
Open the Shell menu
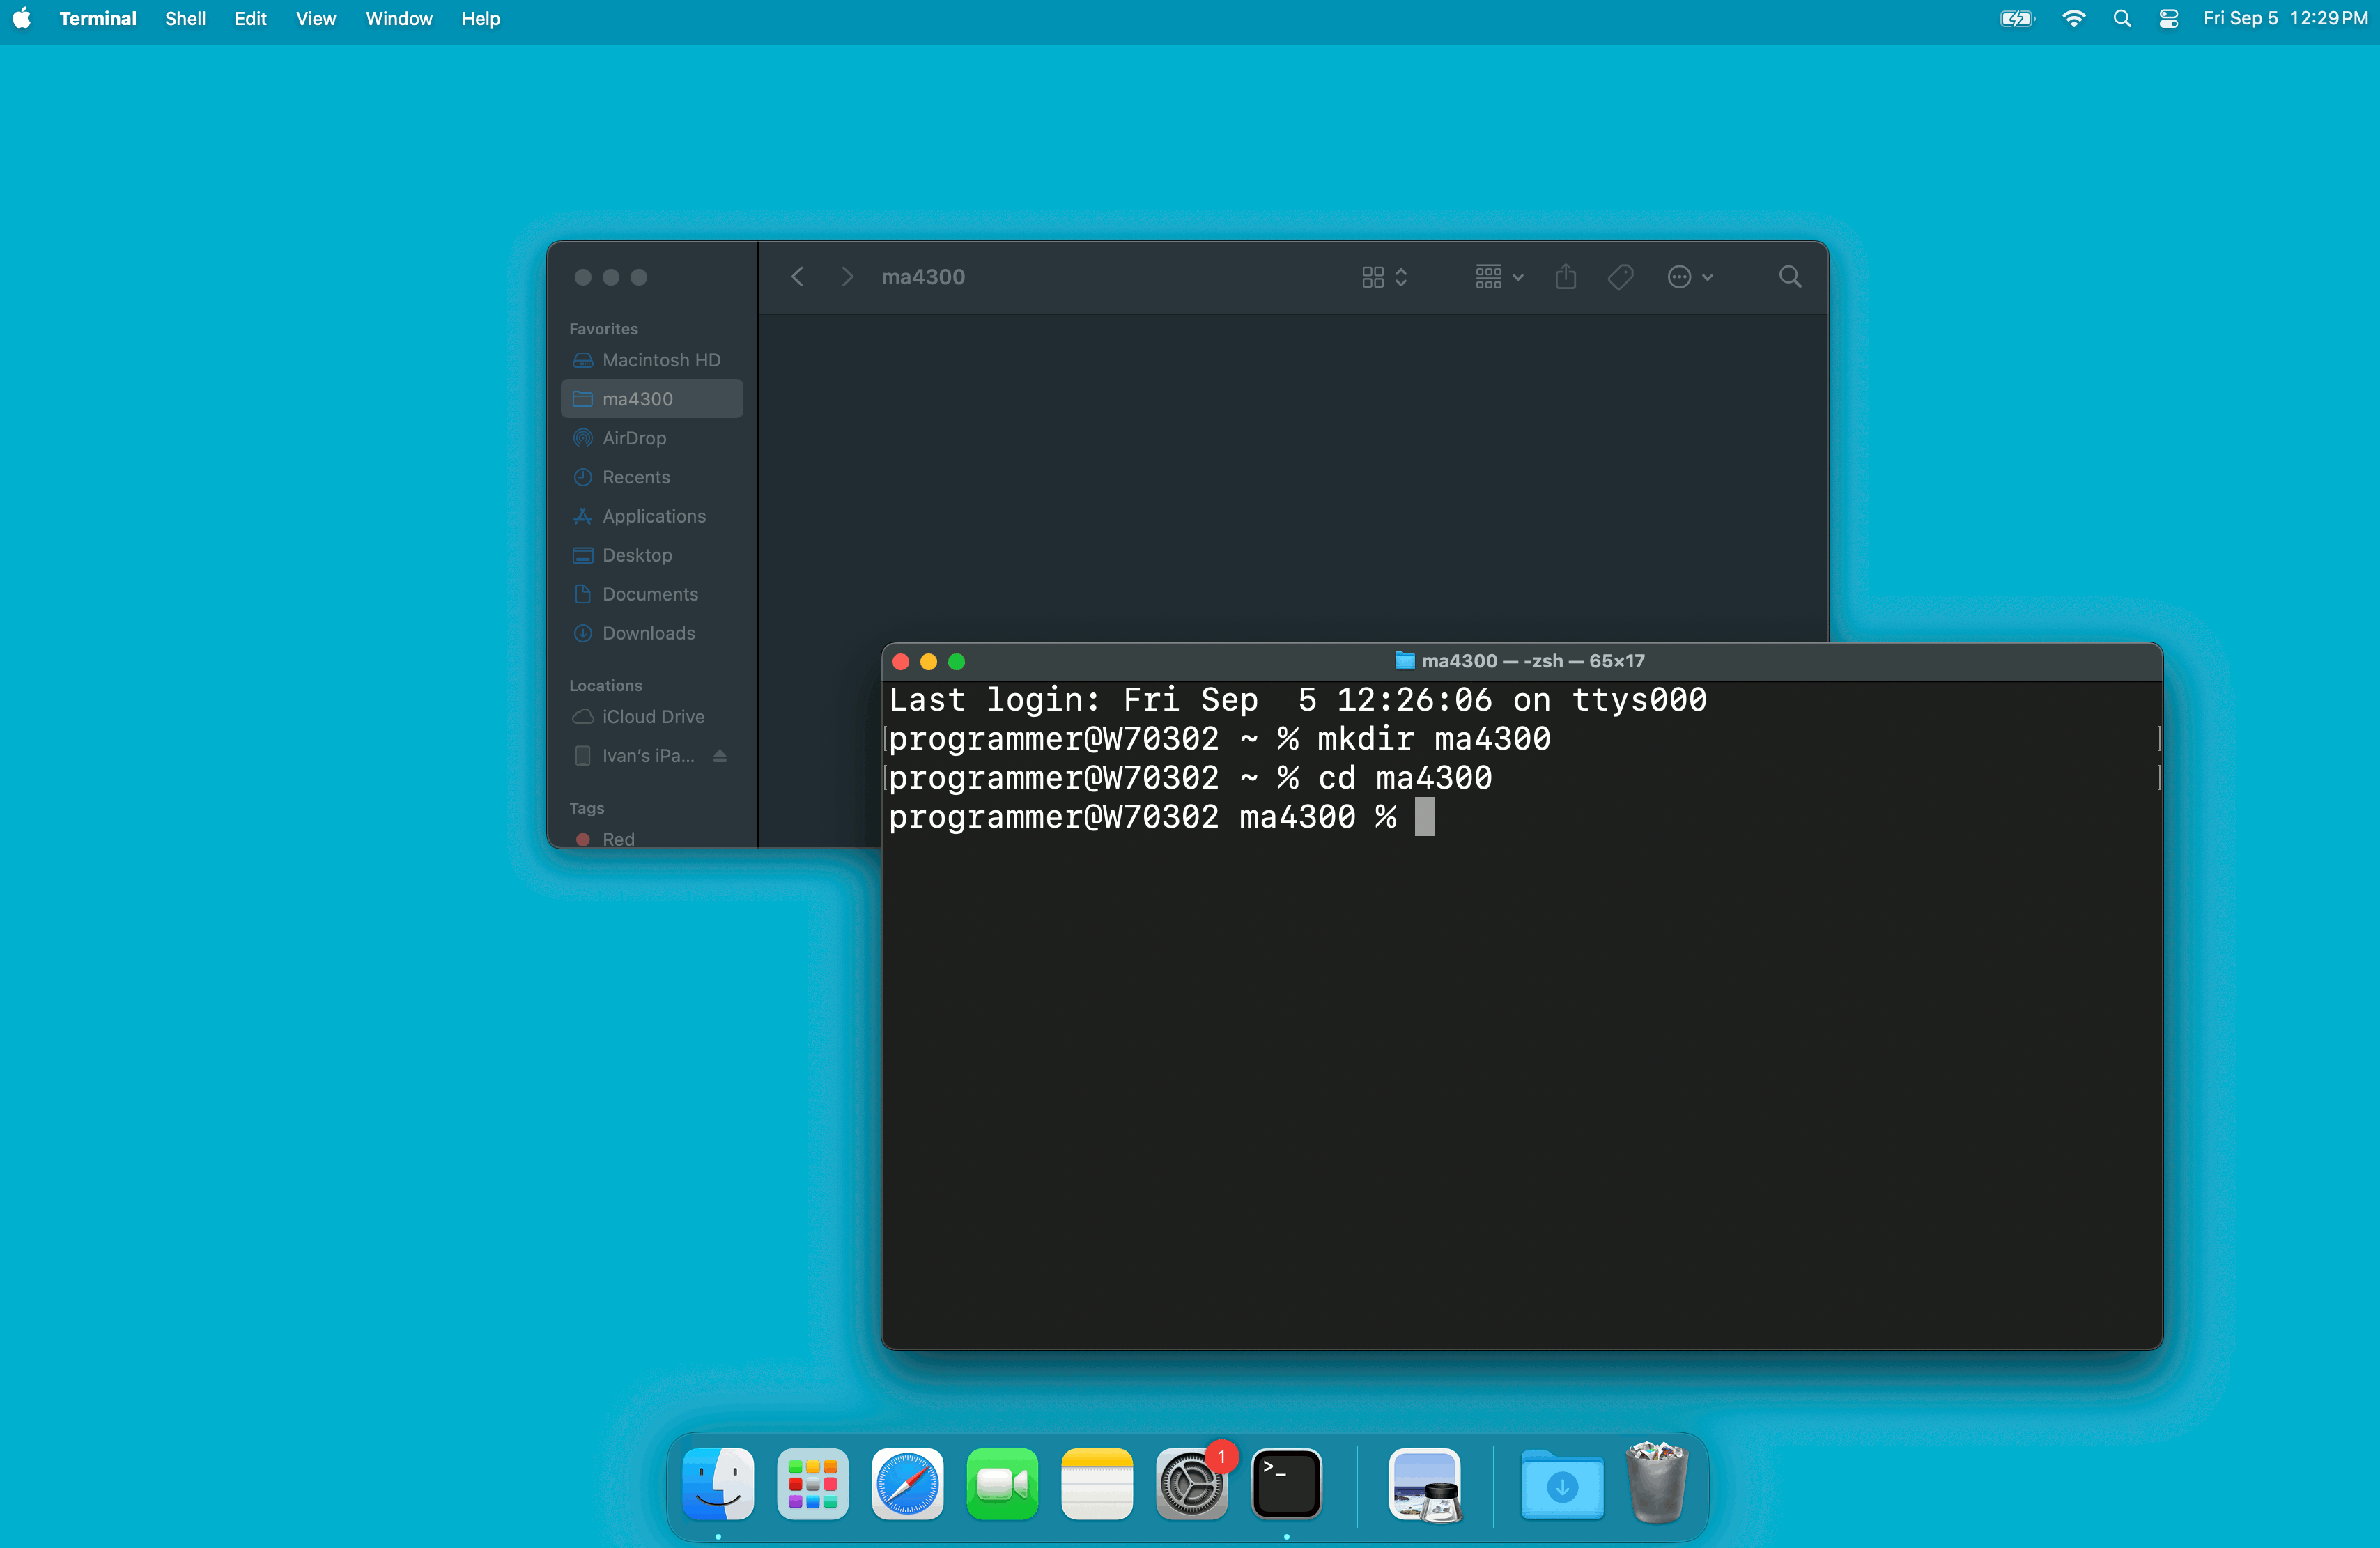pyautogui.click(x=185, y=18)
